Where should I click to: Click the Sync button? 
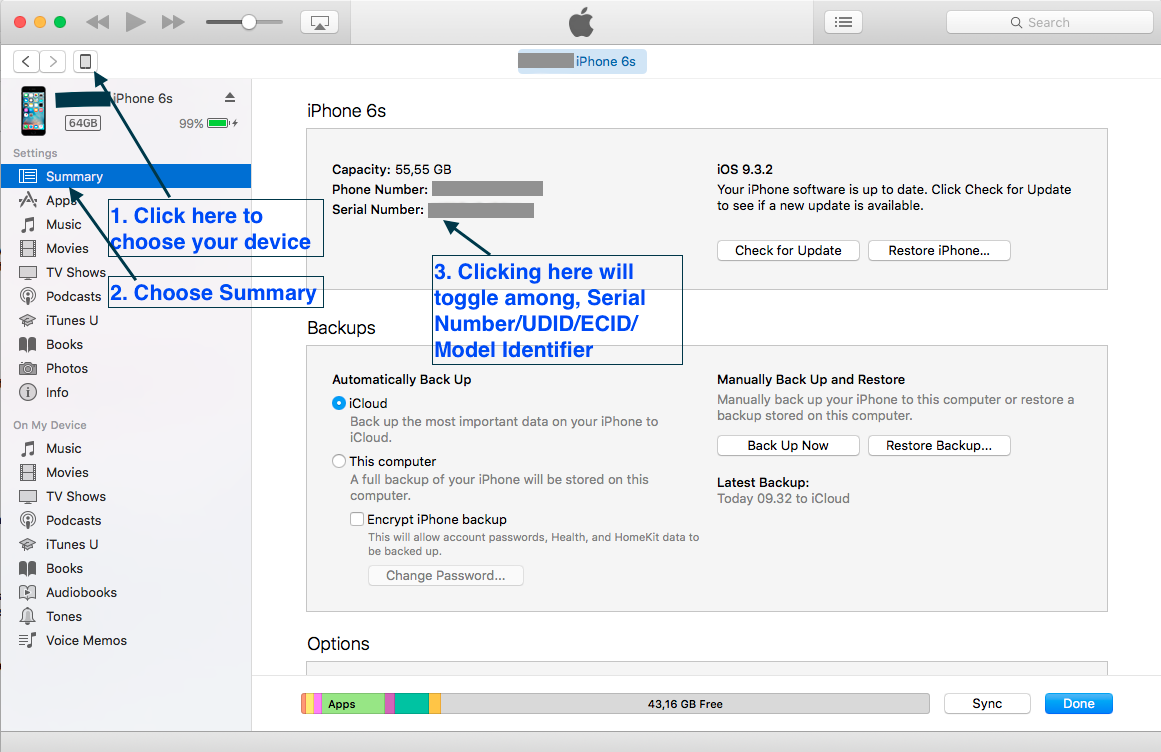click(x=987, y=703)
